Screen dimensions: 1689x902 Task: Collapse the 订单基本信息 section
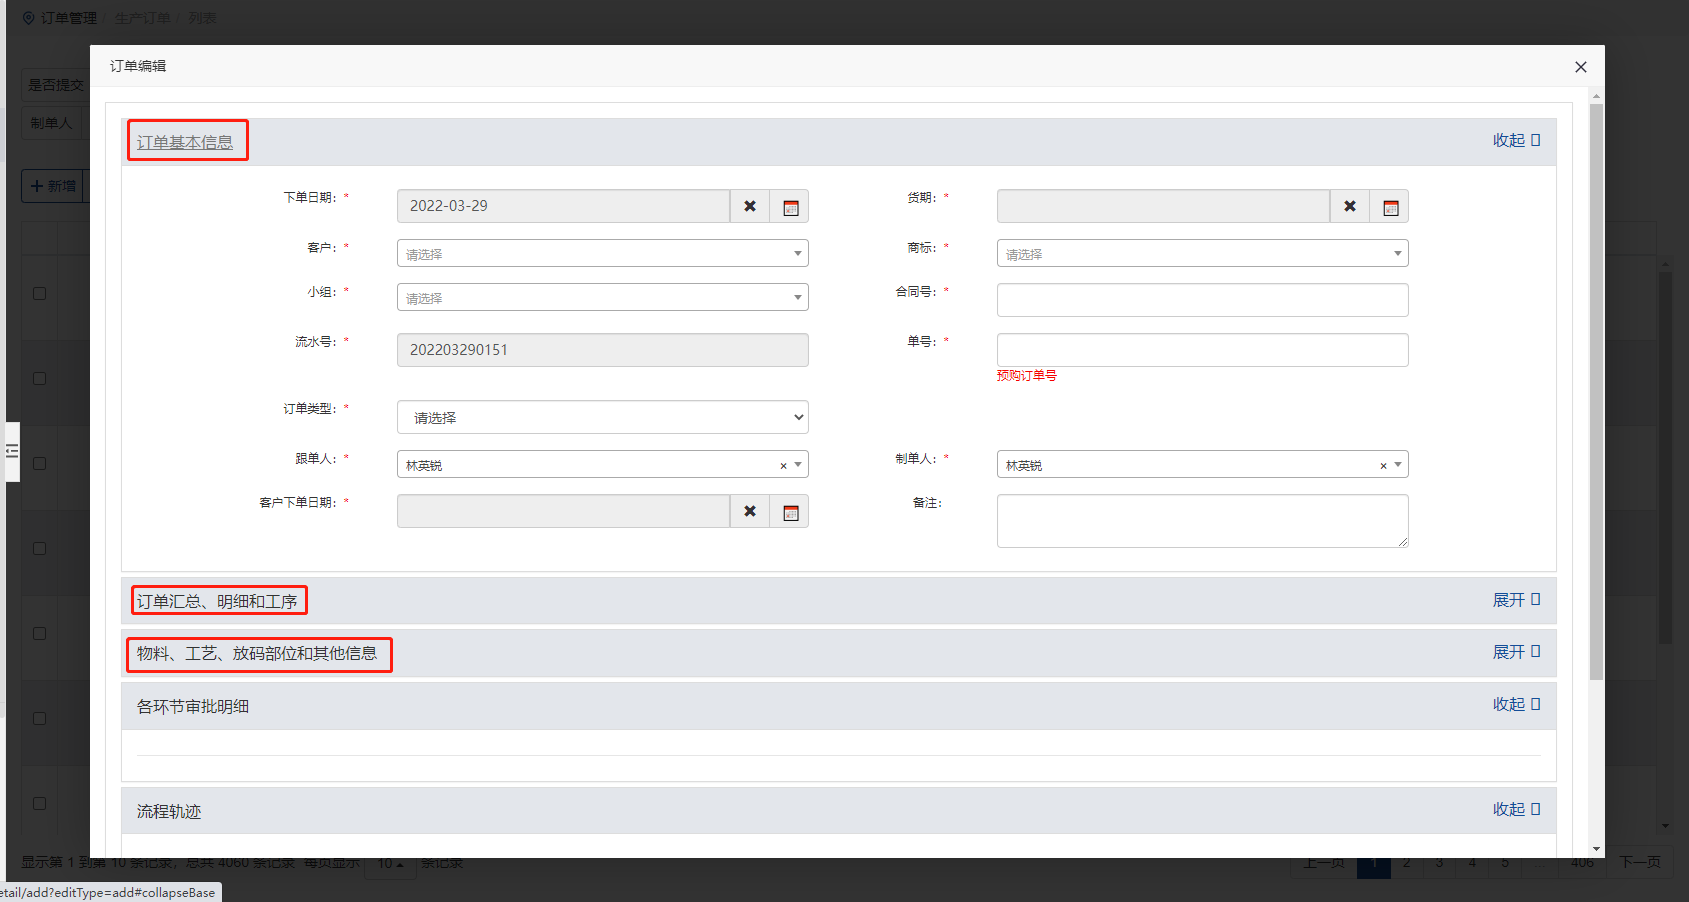click(1516, 141)
